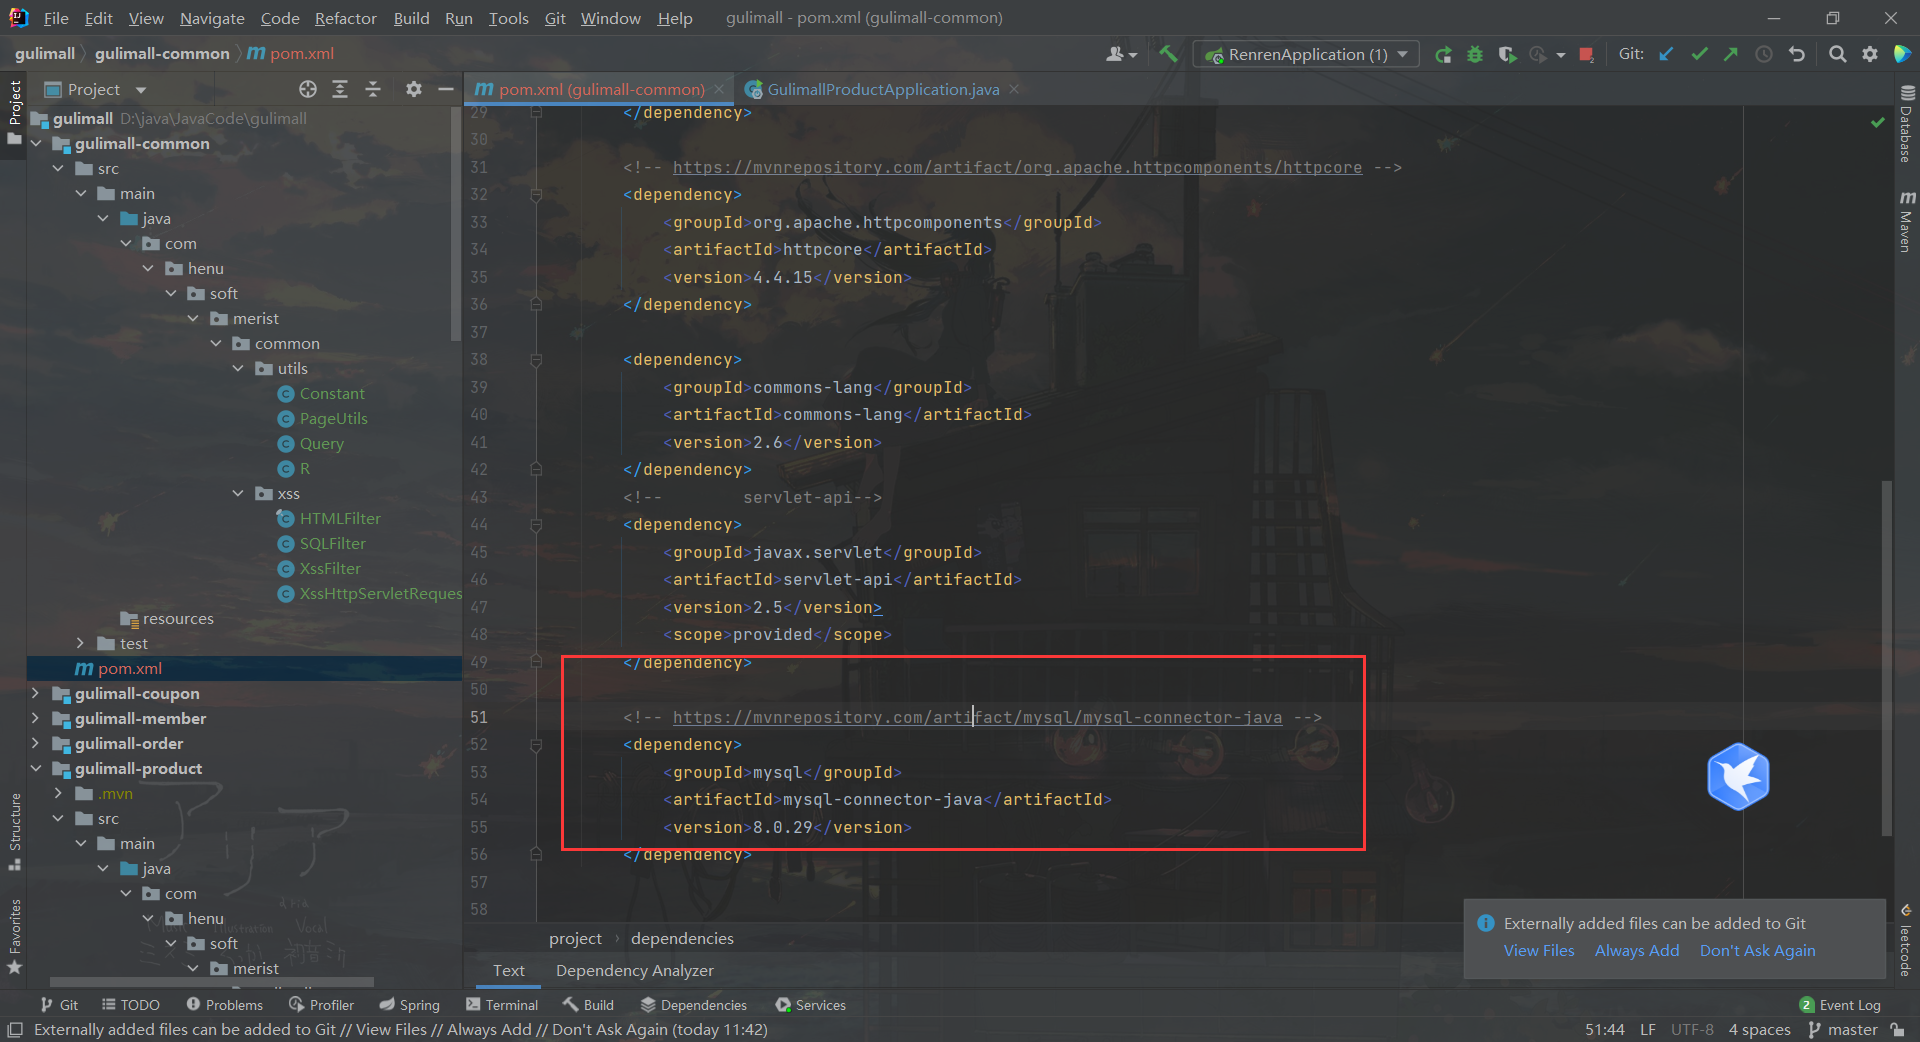
Task: Open the Profiler tool window
Action: coord(321,1005)
